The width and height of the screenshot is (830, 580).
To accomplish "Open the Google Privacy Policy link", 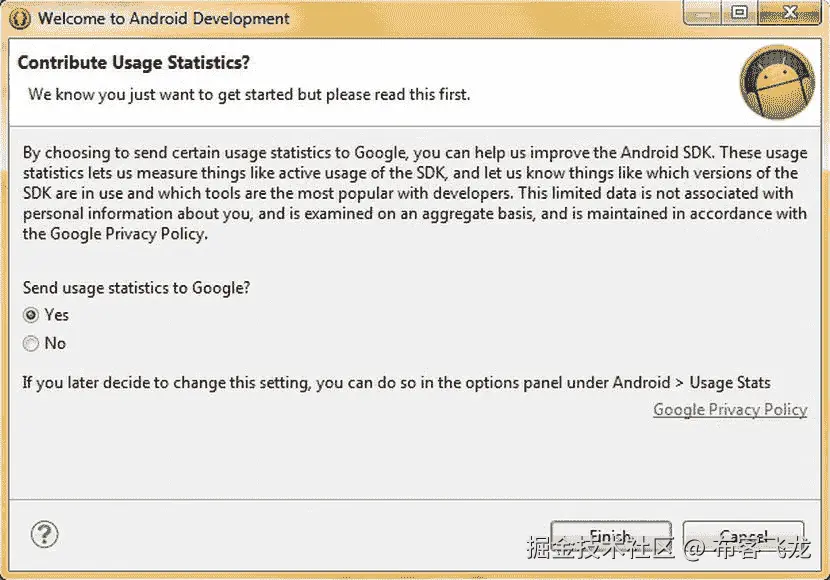I will (x=730, y=410).
